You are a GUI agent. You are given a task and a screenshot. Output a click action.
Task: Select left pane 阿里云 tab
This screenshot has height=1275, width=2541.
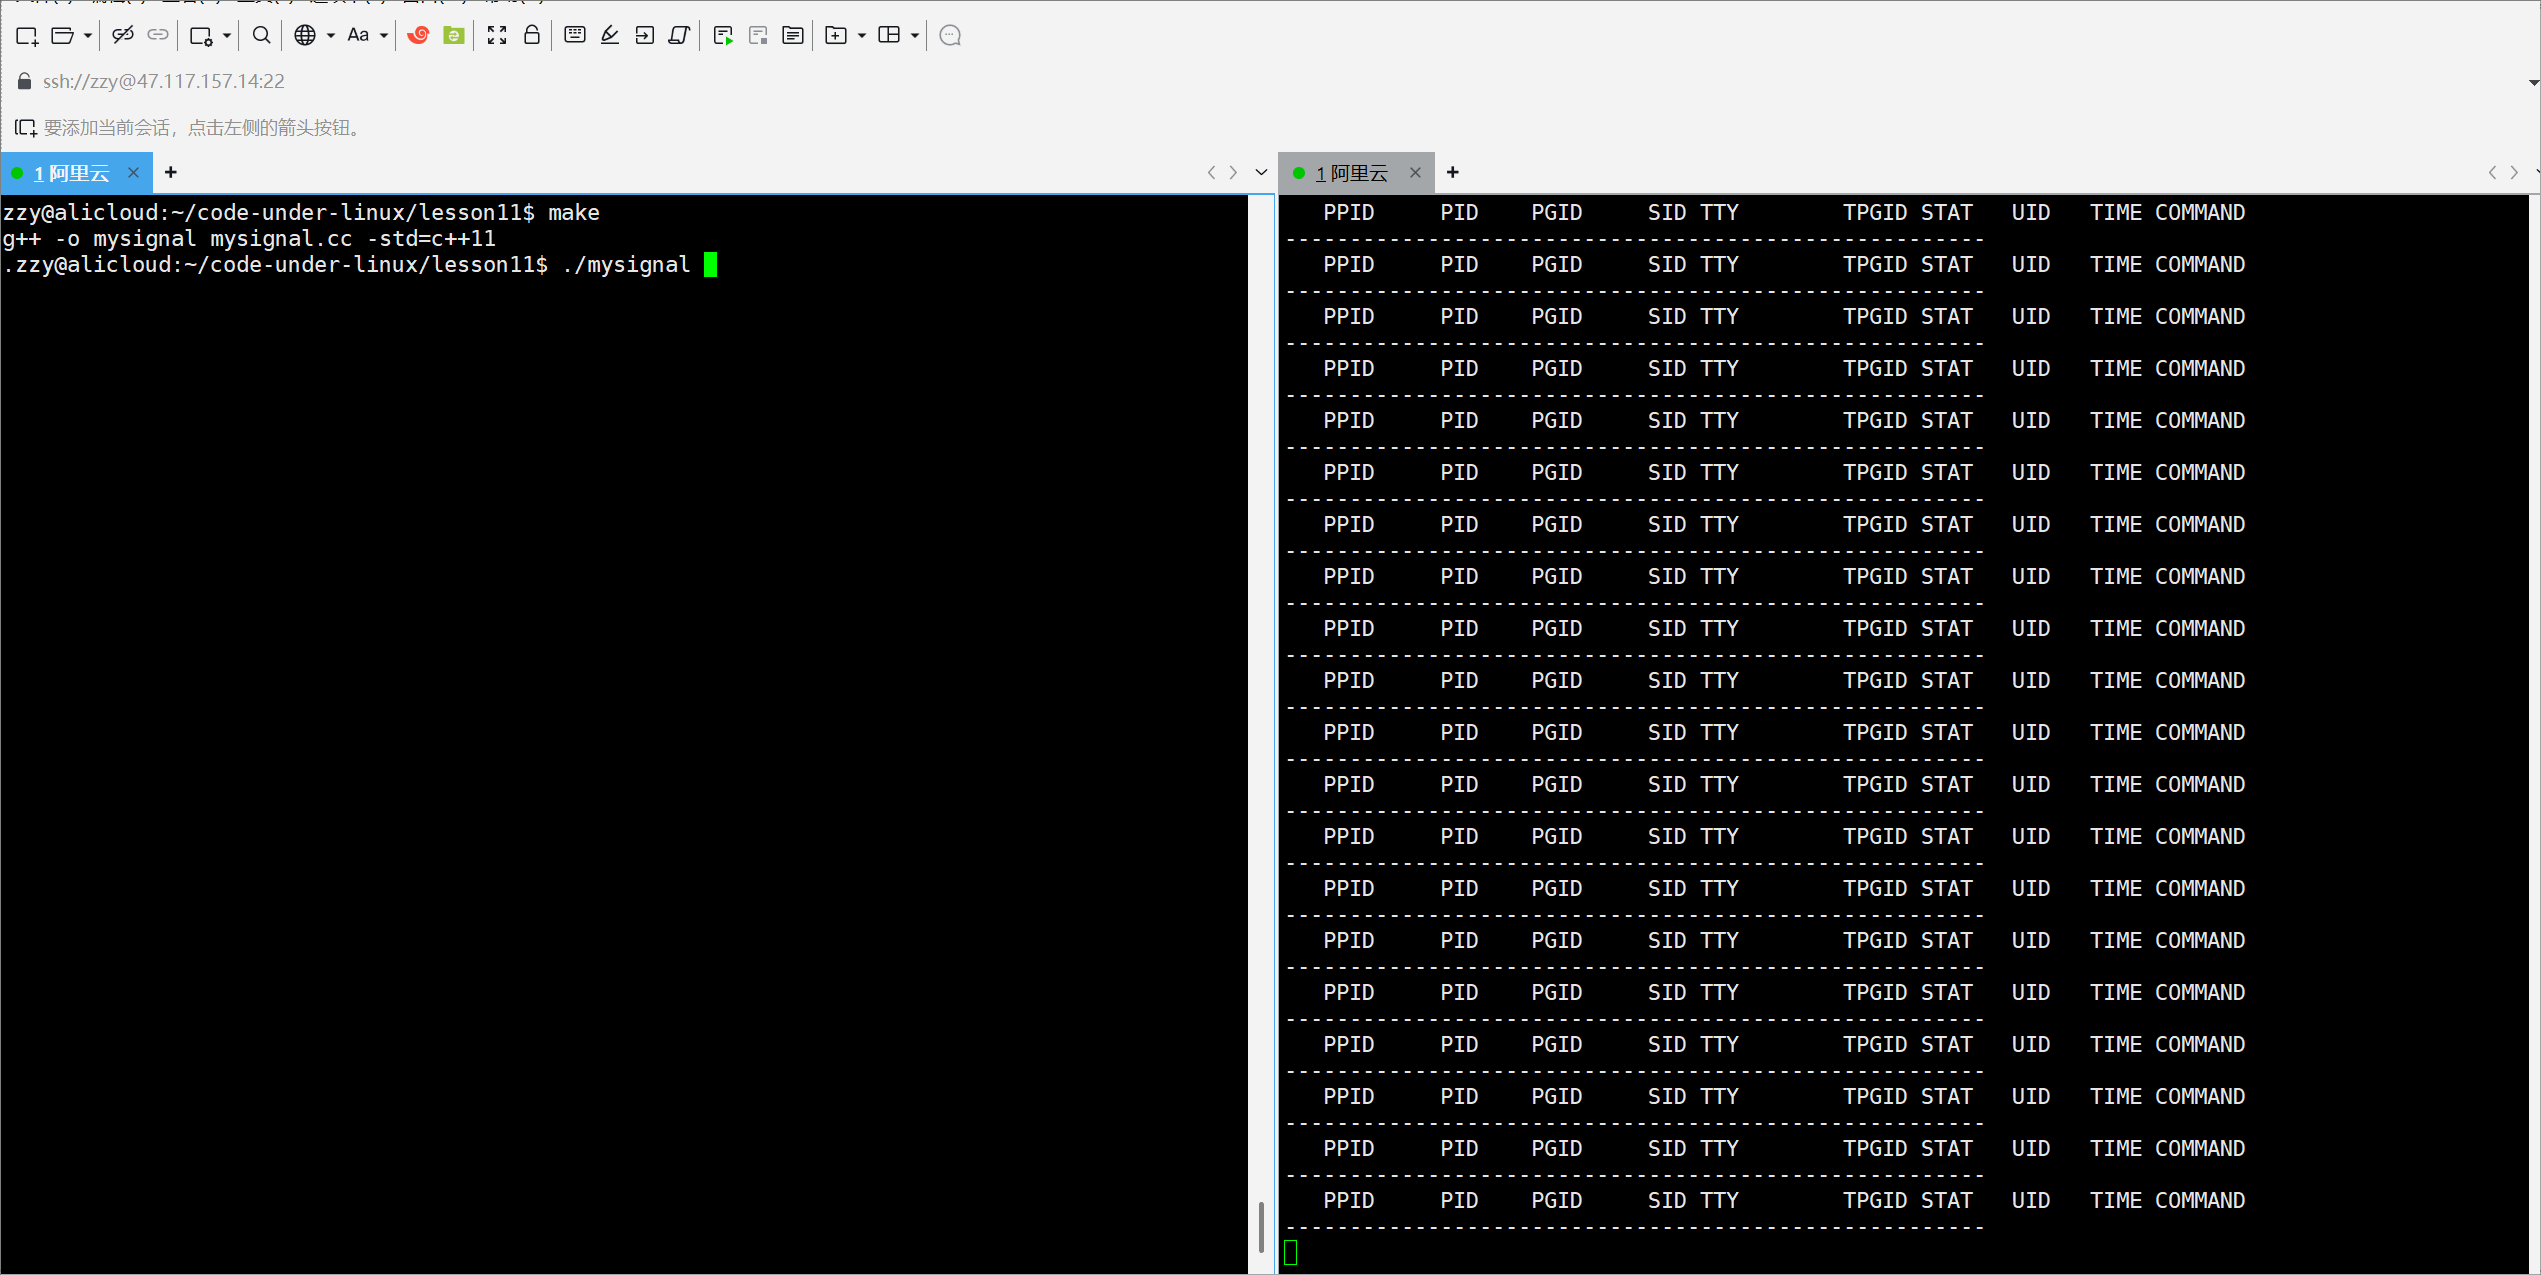[x=72, y=173]
